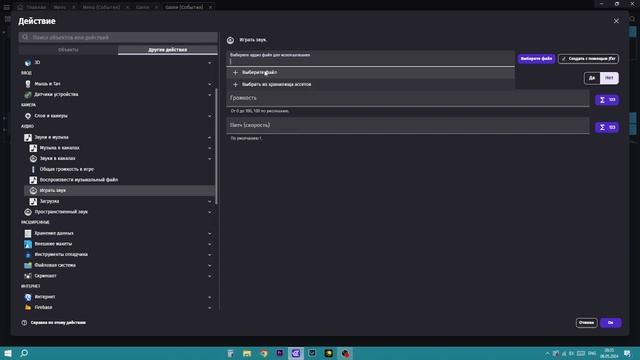Click the Загрузка music icon

point(33,201)
